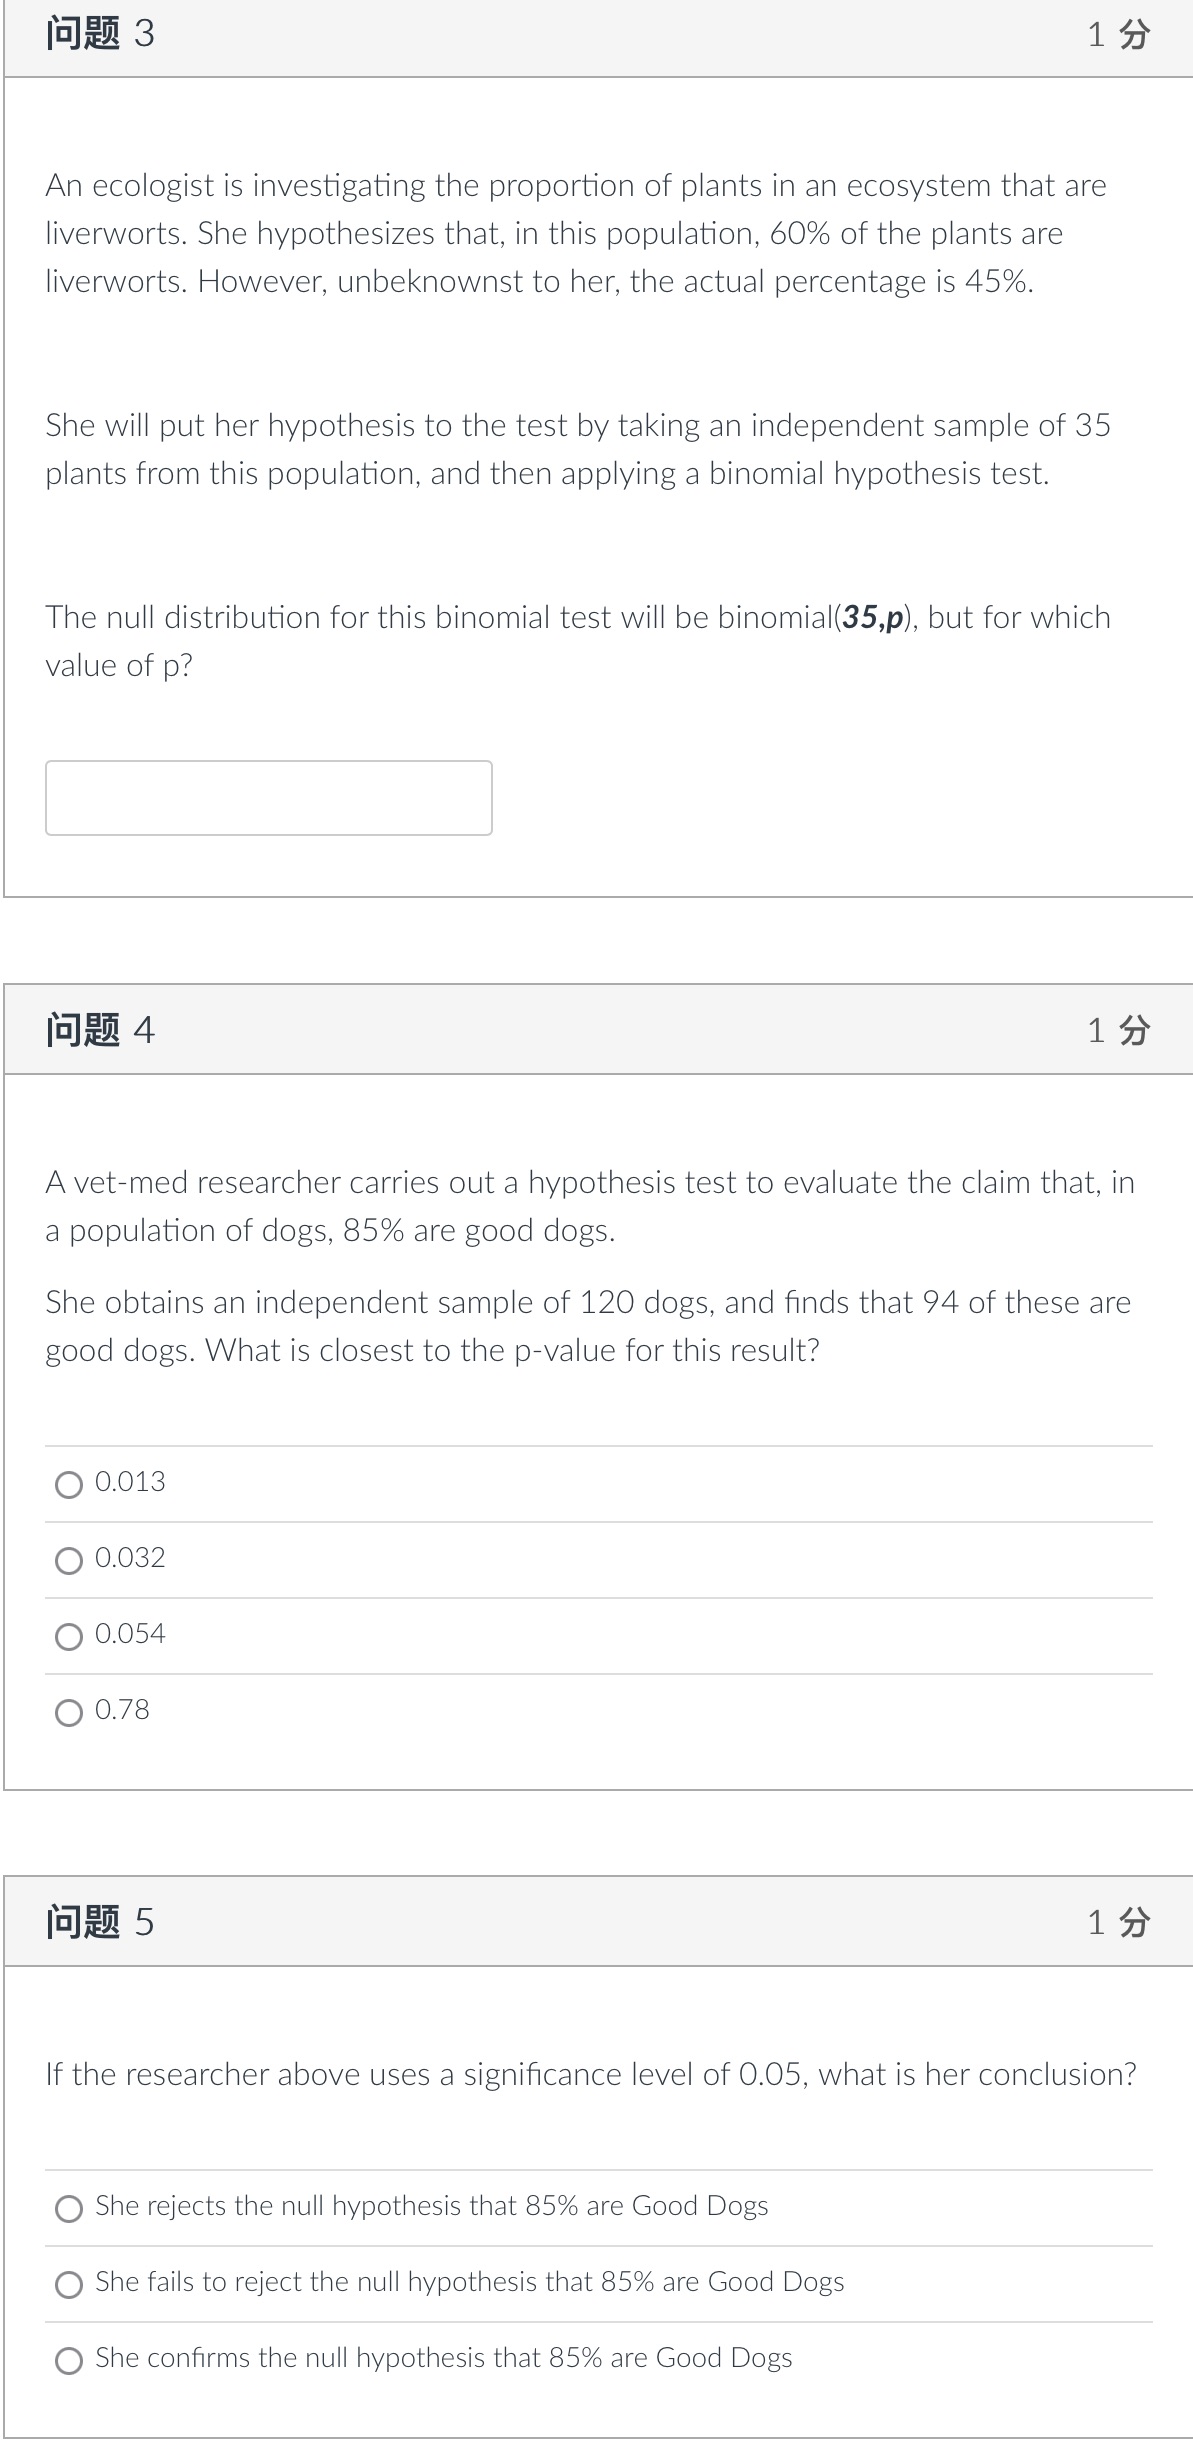
Task: Click the 问题 5 header
Action: click(x=96, y=1920)
